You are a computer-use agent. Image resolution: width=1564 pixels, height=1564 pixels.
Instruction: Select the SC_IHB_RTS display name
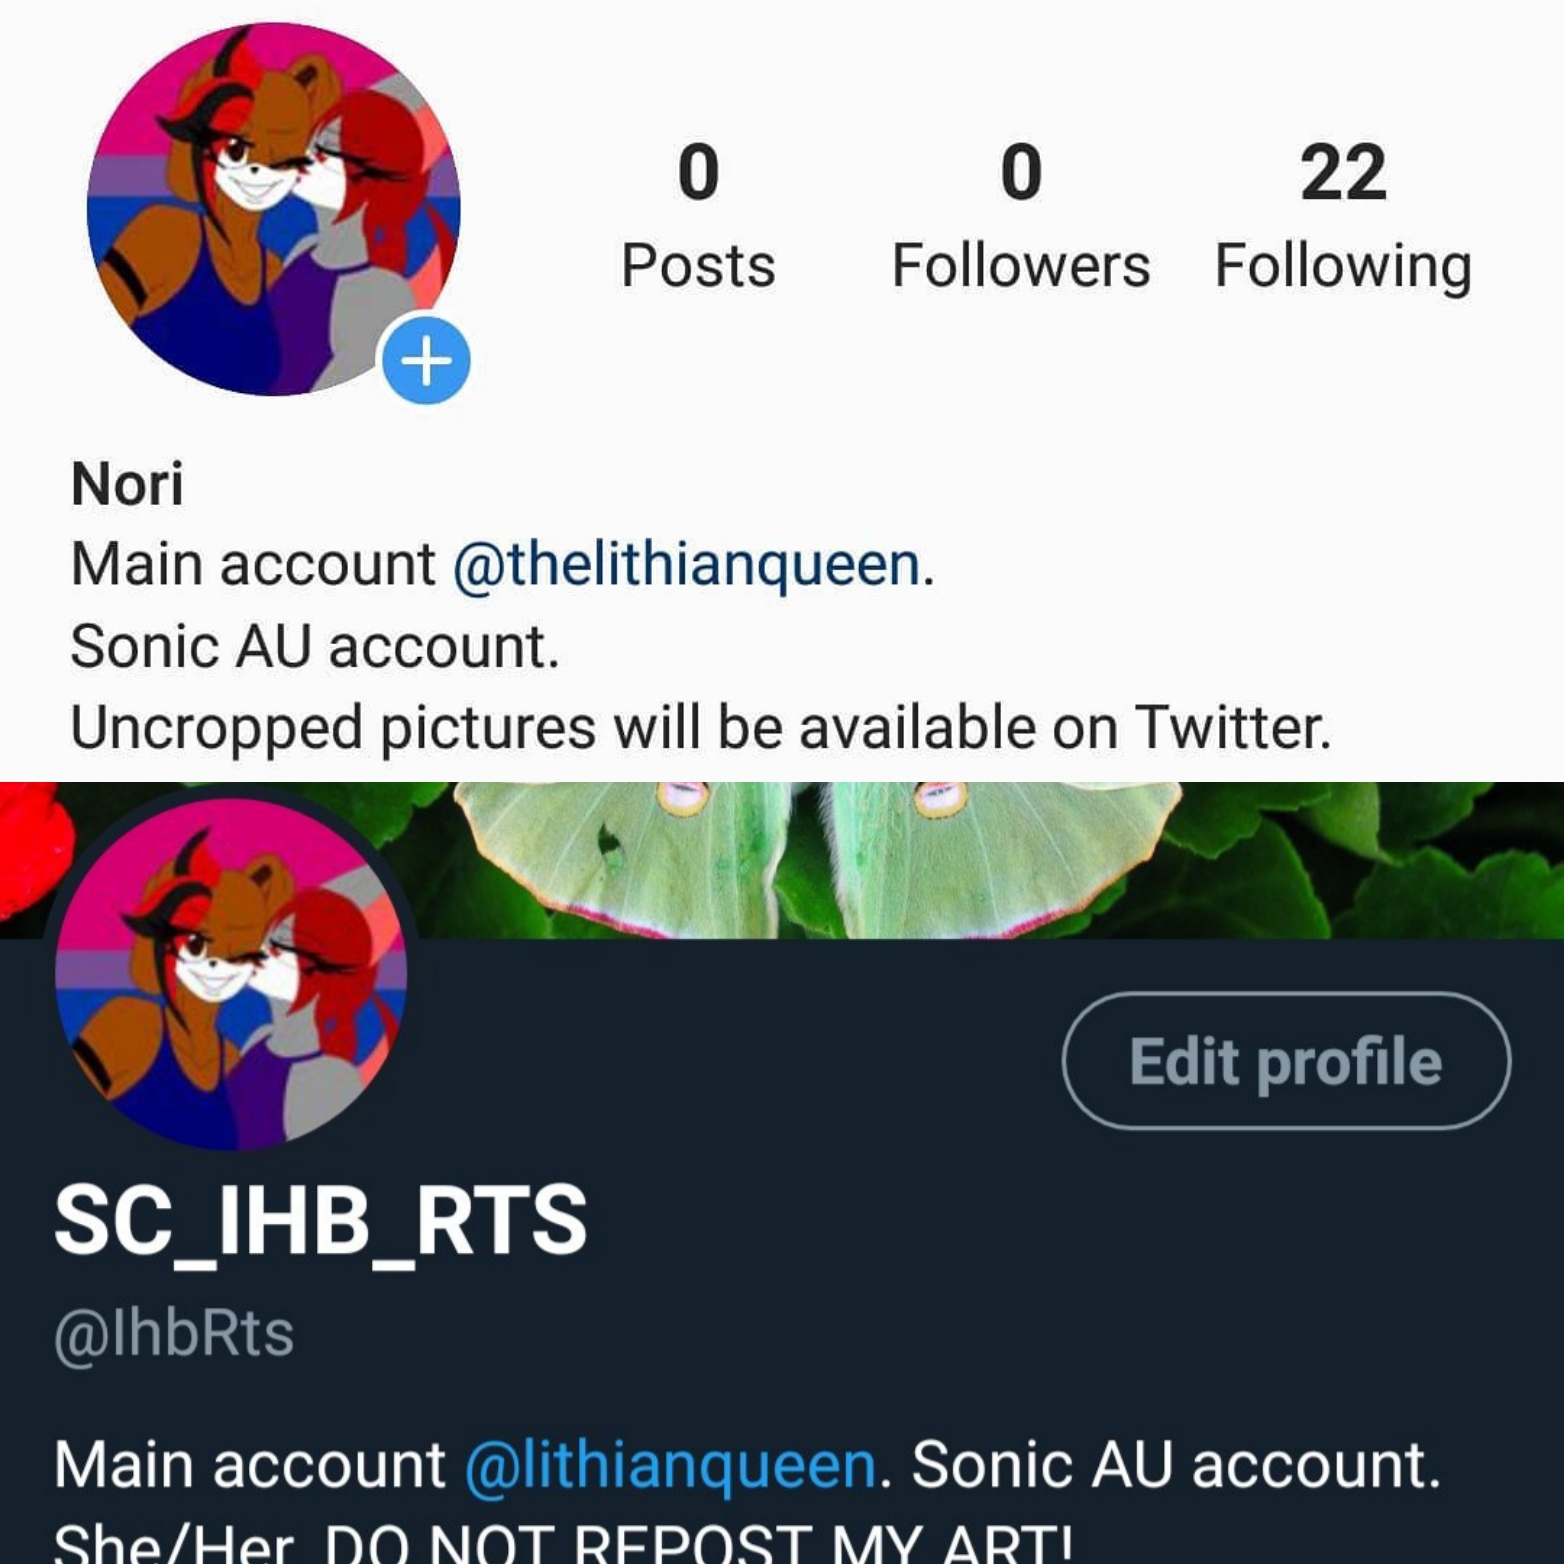coord(321,1220)
